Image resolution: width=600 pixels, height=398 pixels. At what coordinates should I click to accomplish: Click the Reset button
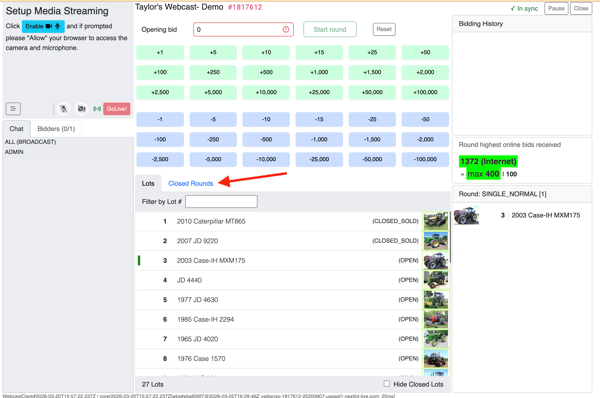point(384,29)
